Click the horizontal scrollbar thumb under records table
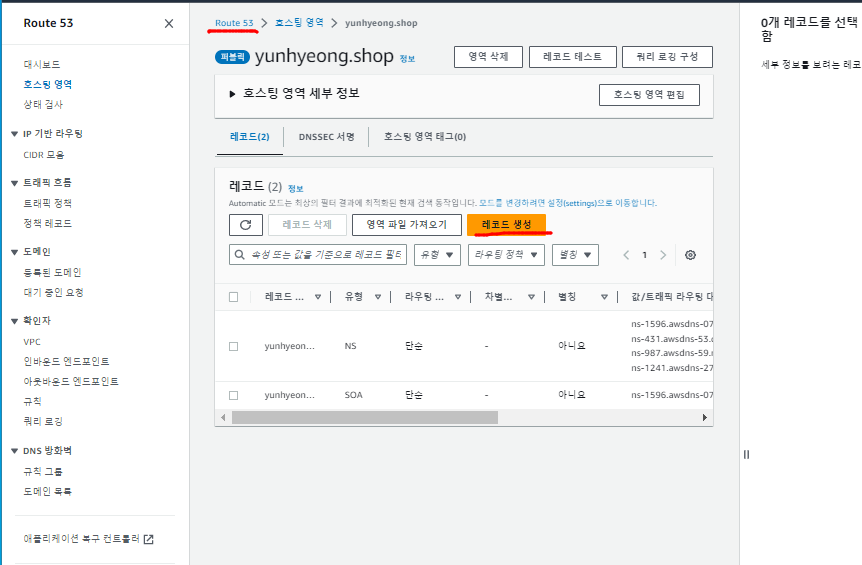Image resolution: width=862 pixels, height=565 pixels. coord(365,418)
